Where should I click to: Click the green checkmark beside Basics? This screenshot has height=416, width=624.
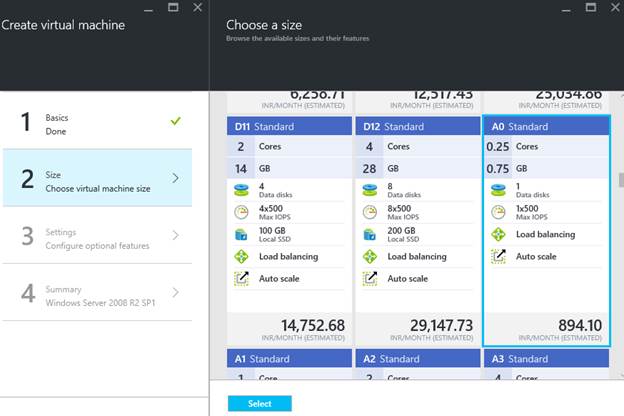[176, 121]
